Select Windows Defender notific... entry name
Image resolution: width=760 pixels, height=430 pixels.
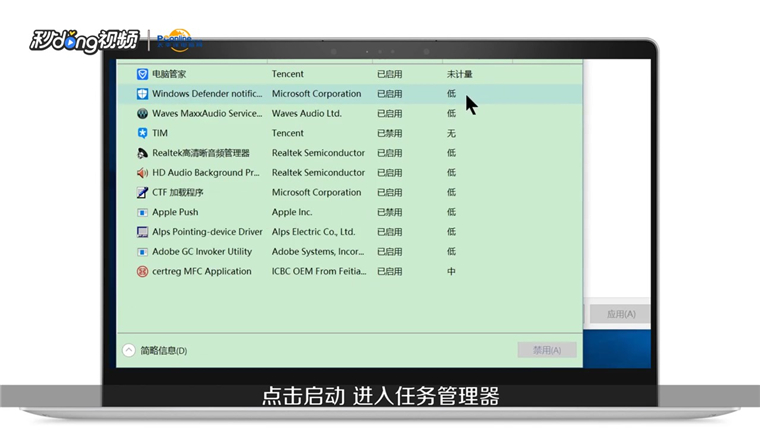click(207, 94)
